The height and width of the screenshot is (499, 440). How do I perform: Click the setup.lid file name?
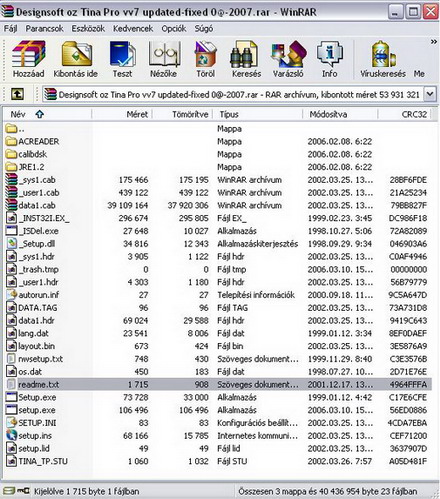click(x=34, y=448)
